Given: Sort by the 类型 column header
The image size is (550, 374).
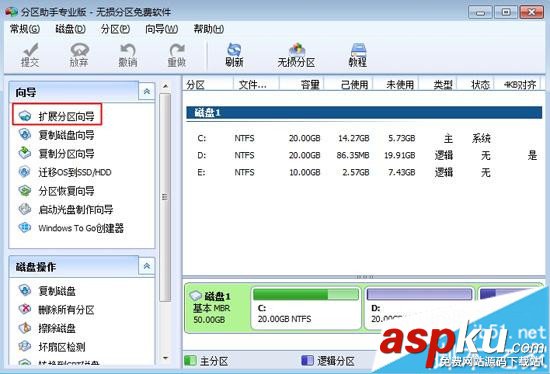Looking at the screenshot, I should (x=438, y=85).
